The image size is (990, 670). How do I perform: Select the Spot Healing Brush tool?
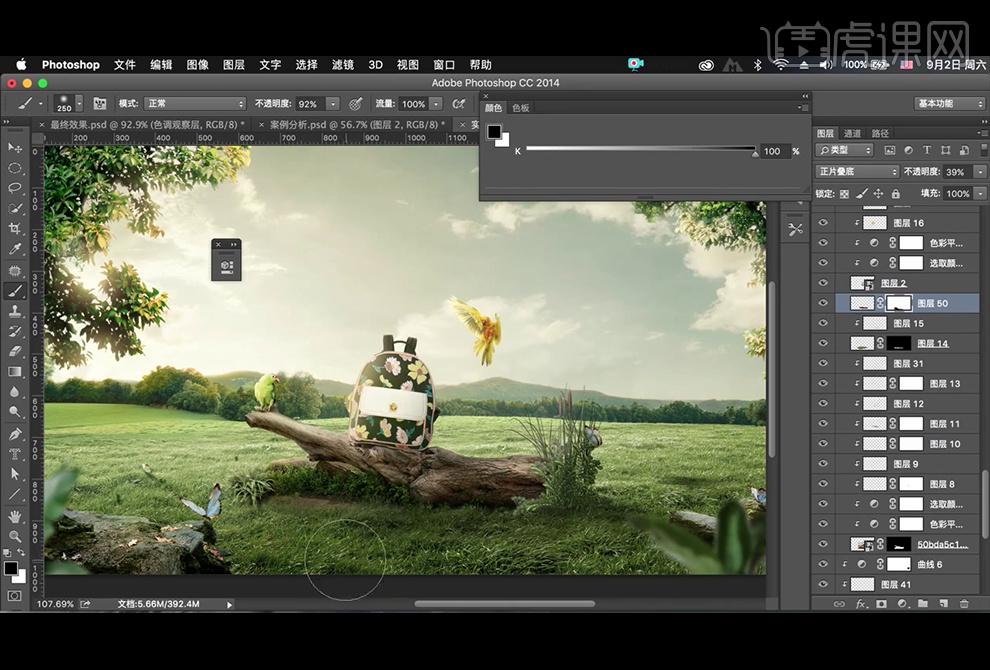(15, 270)
